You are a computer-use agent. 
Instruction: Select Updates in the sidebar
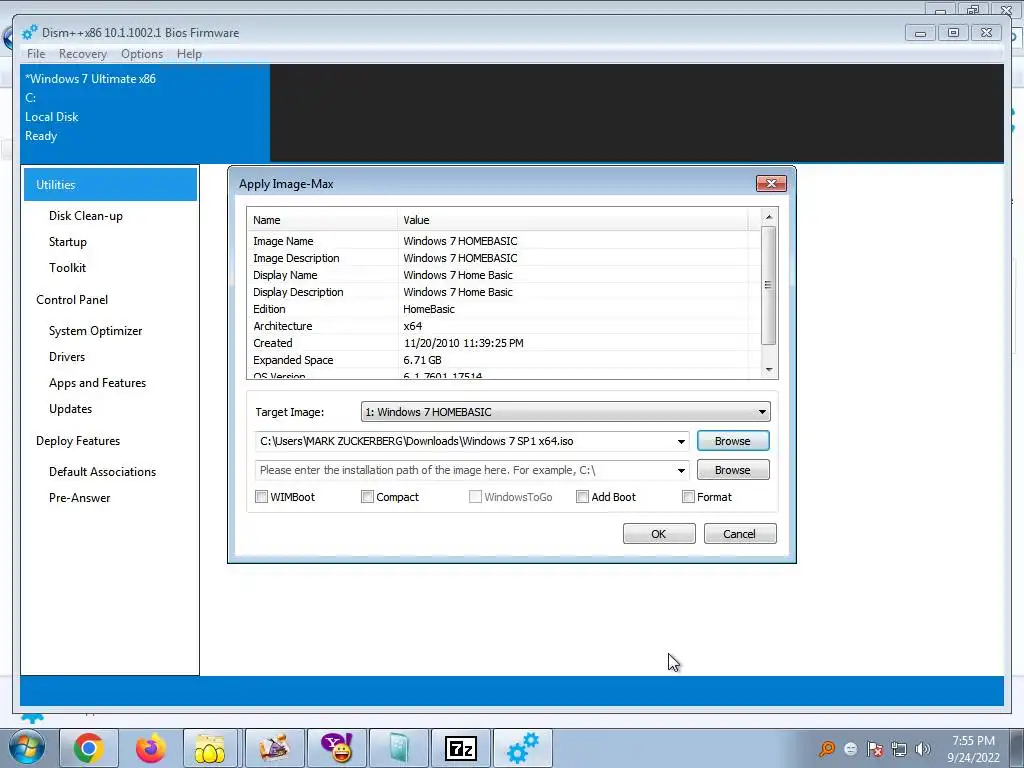71,409
